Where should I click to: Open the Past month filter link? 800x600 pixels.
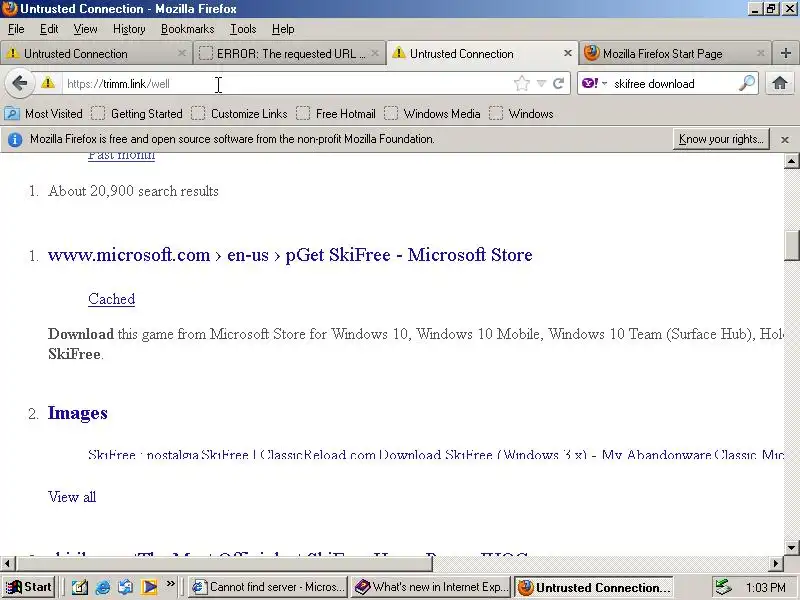(x=121, y=156)
